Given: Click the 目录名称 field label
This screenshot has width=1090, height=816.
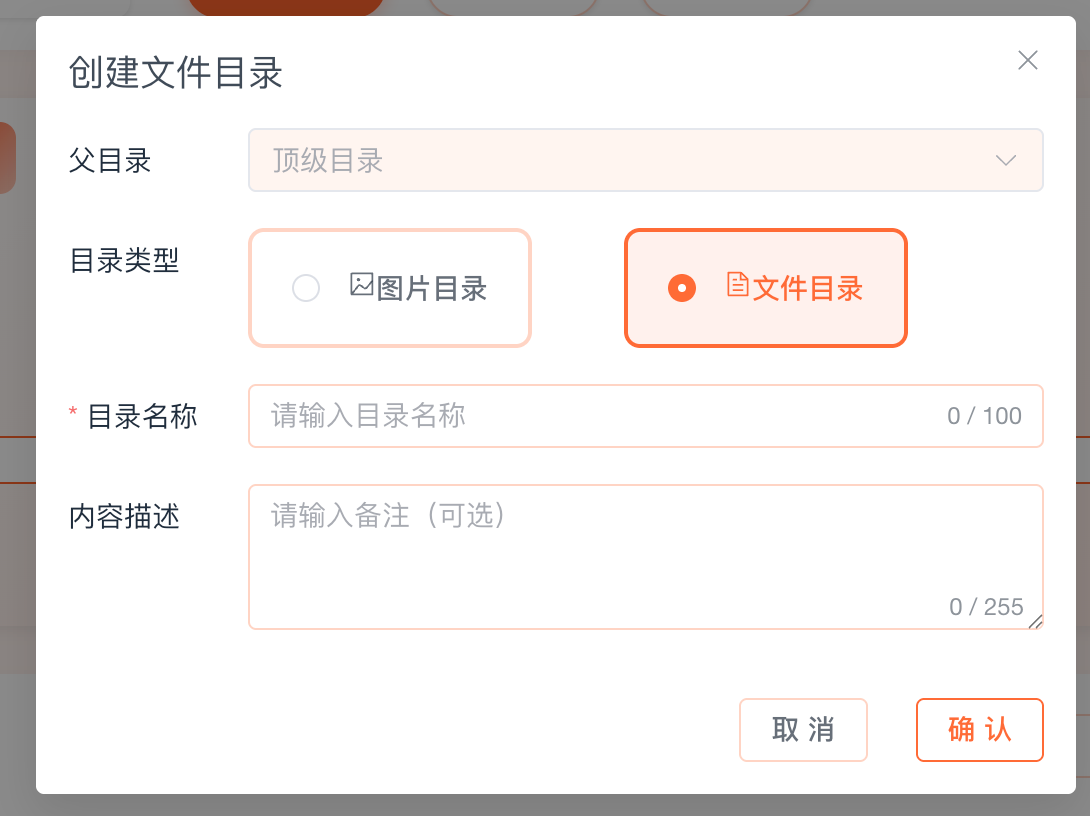Looking at the screenshot, I should (x=142, y=416).
